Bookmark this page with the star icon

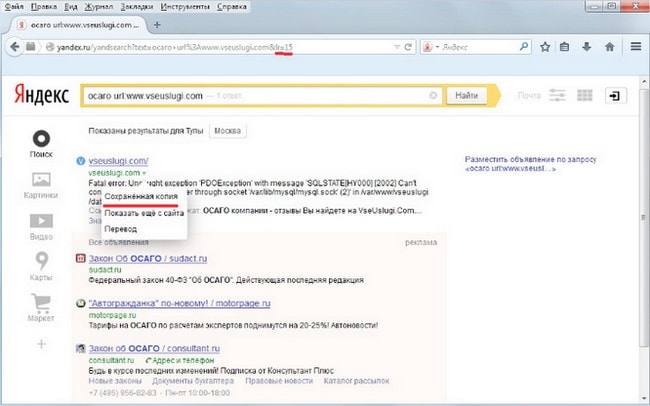coord(545,47)
